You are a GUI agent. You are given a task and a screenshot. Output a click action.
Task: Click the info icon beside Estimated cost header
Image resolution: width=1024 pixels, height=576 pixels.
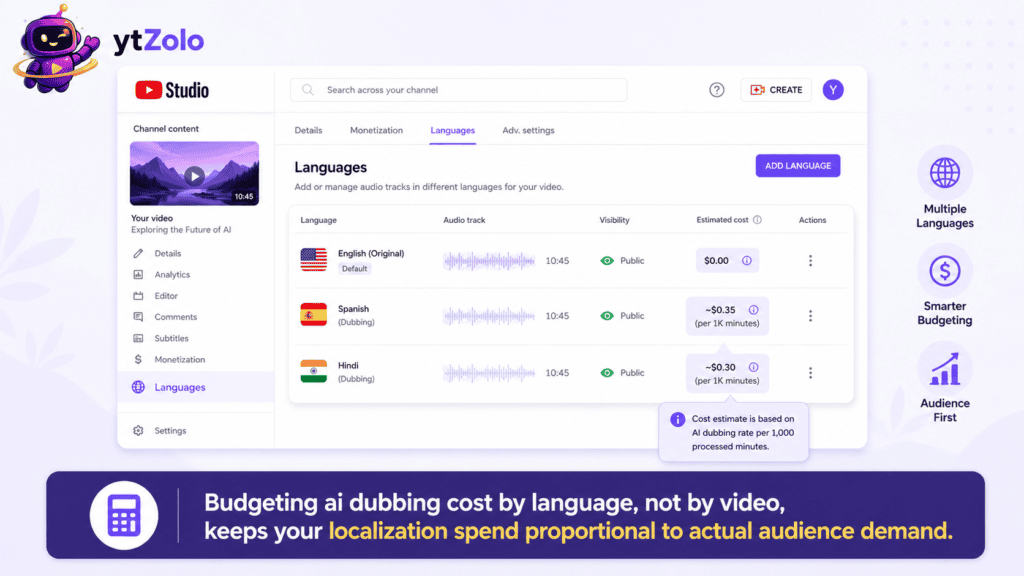(757, 220)
